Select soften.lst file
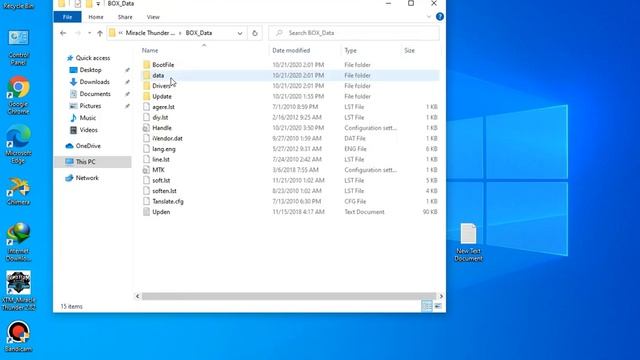Image resolution: width=640 pixels, height=360 pixels. coord(164,191)
